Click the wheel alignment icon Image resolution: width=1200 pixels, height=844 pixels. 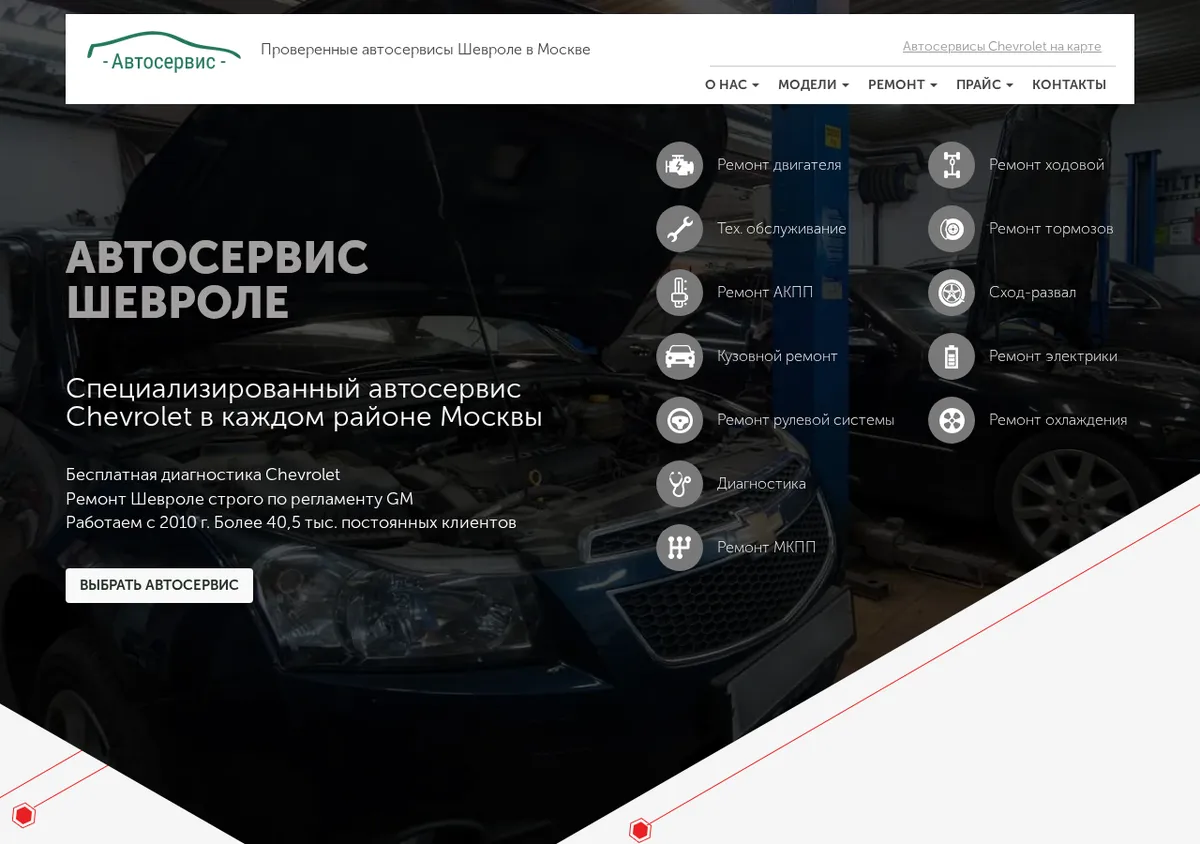tap(952, 293)
